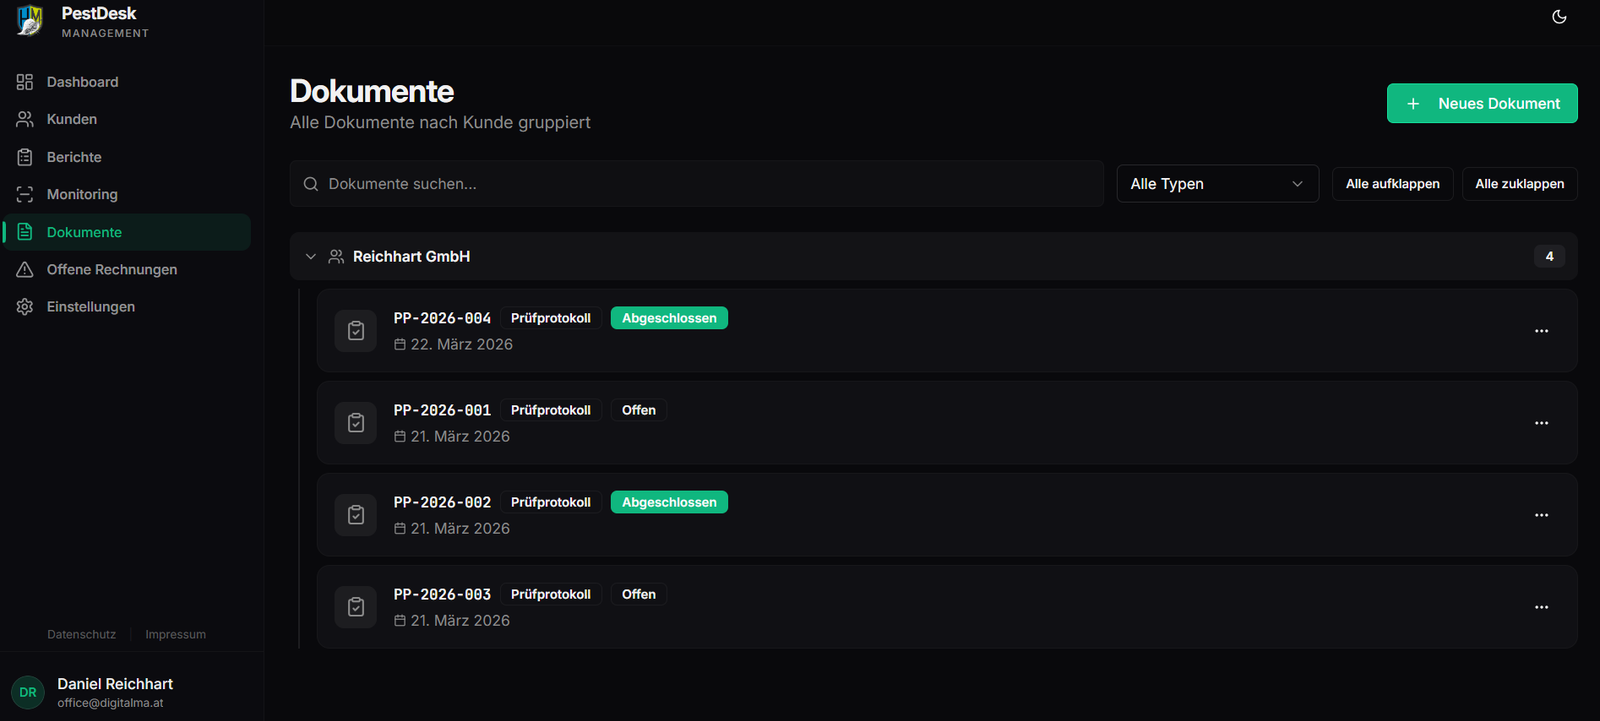Click the DR user avatar
The height and width of the screenshot is (721, 1600).
(28, 692)
